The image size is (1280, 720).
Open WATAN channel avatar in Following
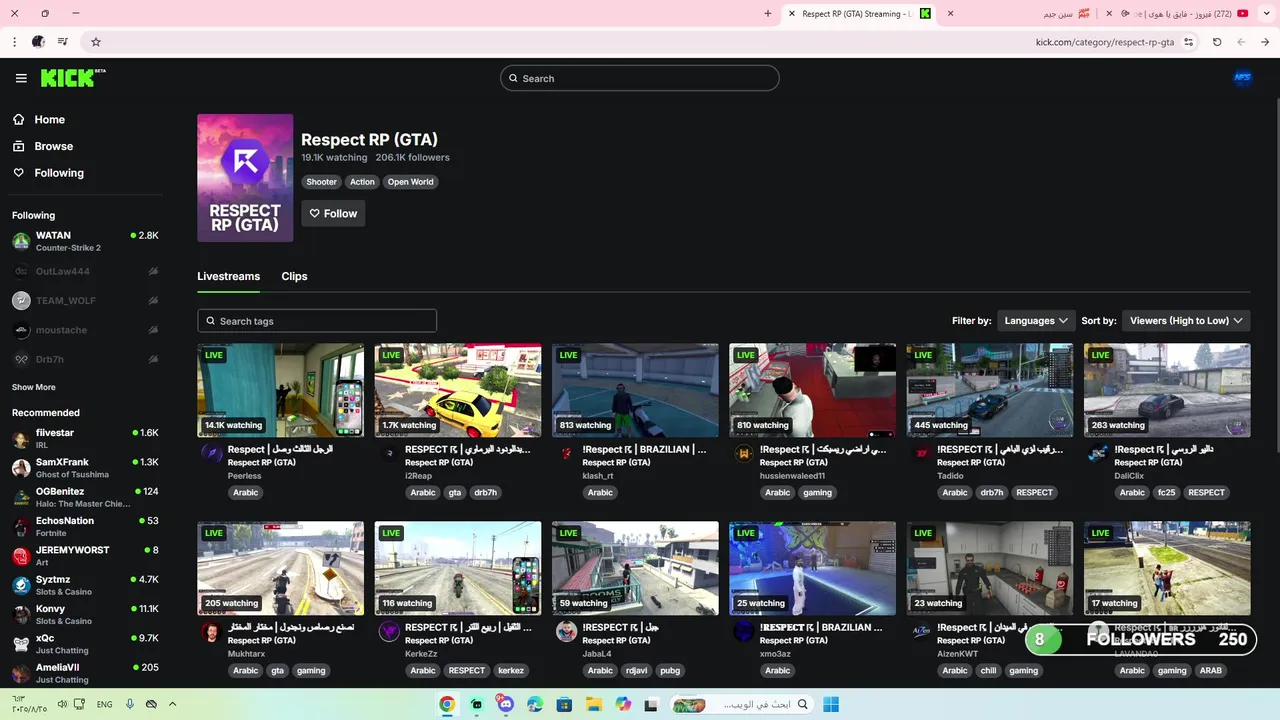tap(21, 241)
